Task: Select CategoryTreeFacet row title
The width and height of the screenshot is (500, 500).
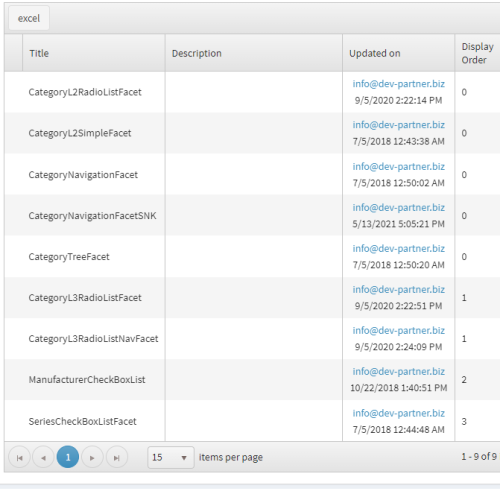Action: point(69,257)
